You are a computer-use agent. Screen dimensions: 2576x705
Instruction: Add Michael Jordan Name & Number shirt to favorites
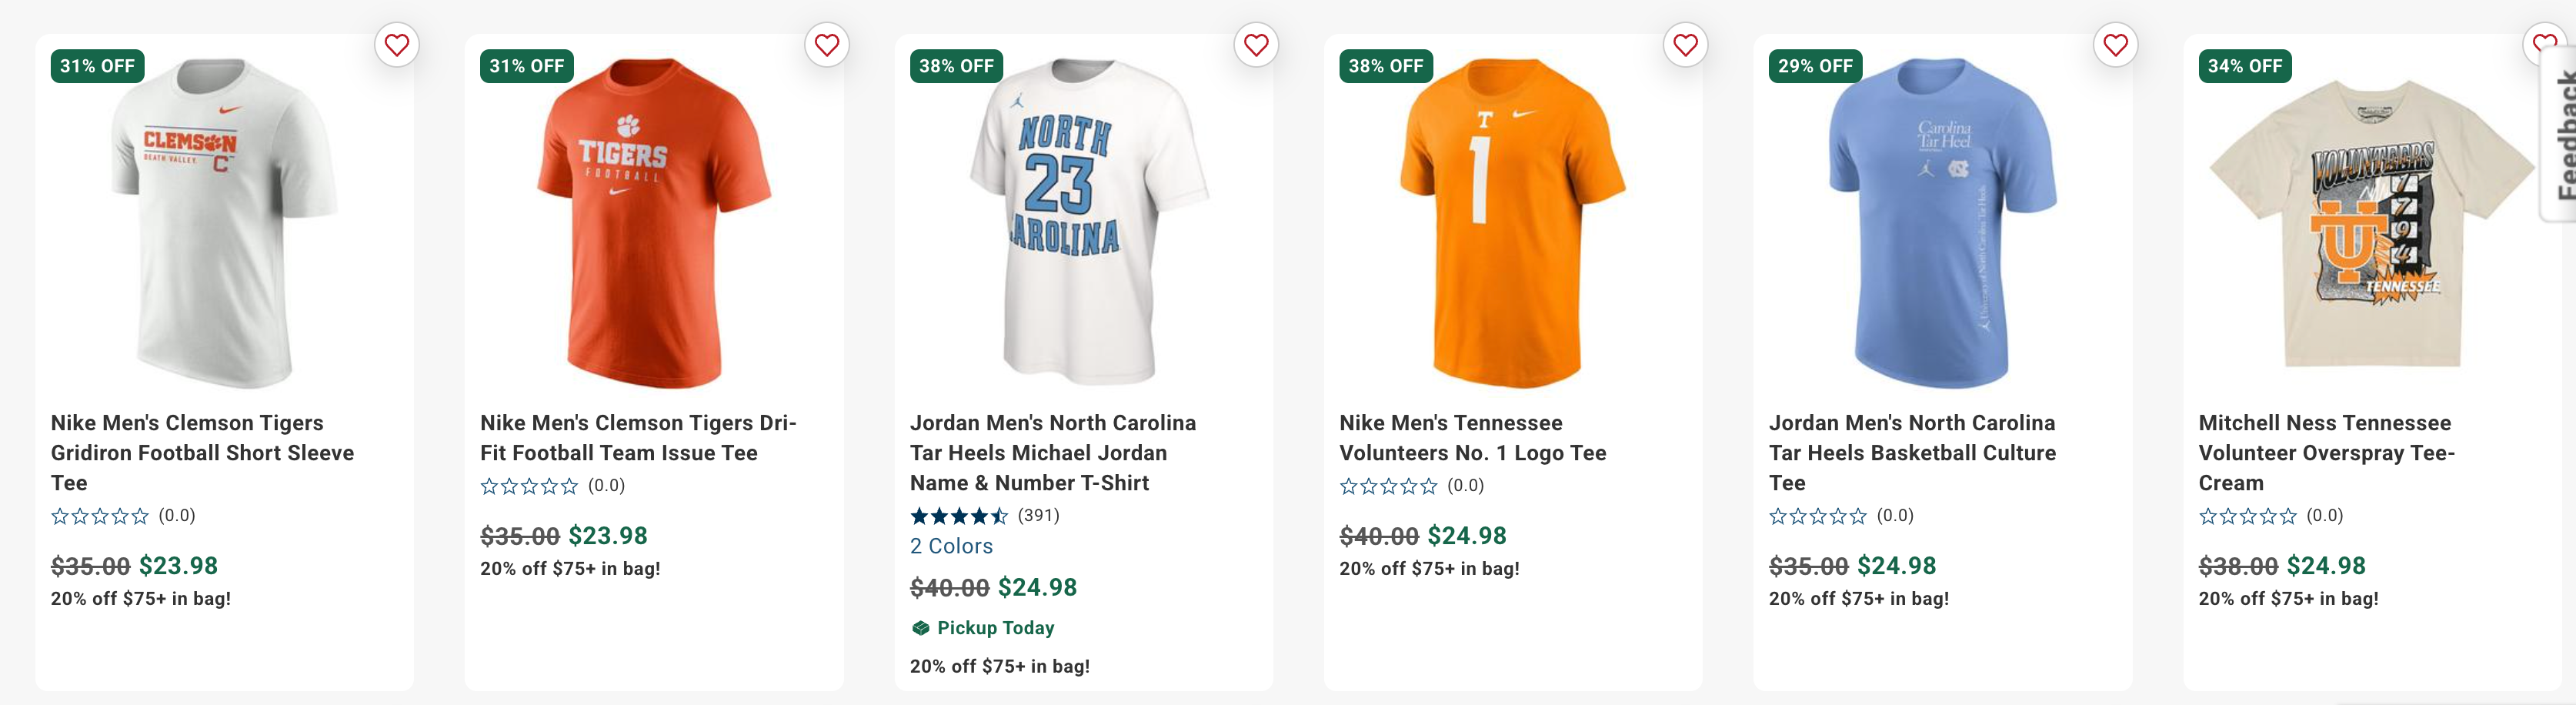[x=1256, y=45]
